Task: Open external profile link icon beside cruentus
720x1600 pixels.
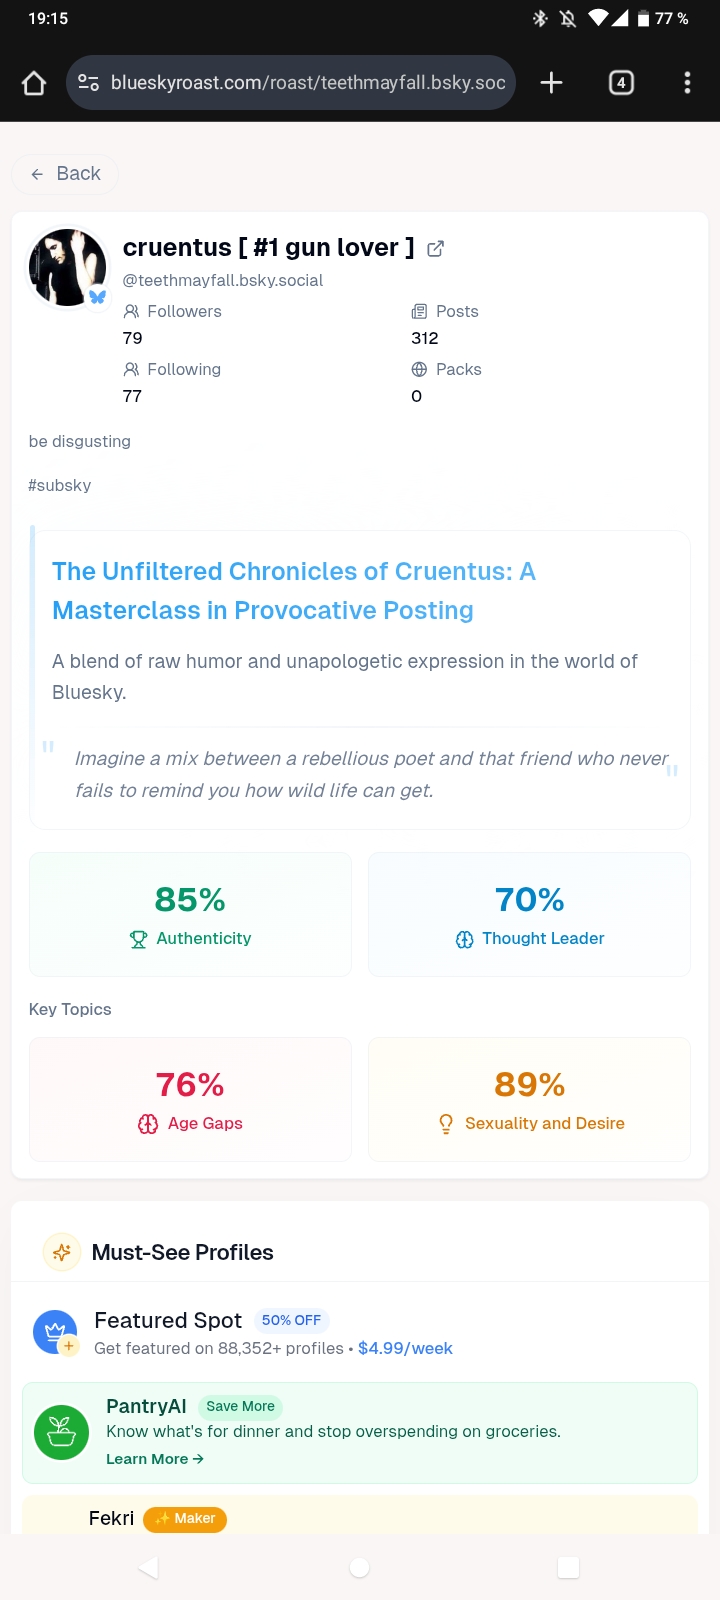Action: coord(436,249)
